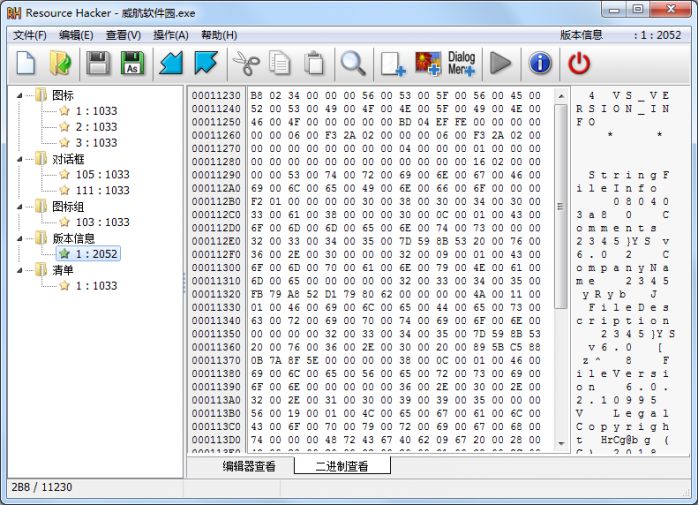Click the scissors Cut icon
This screenshot has width=698, height=505.
pos(246,63)
